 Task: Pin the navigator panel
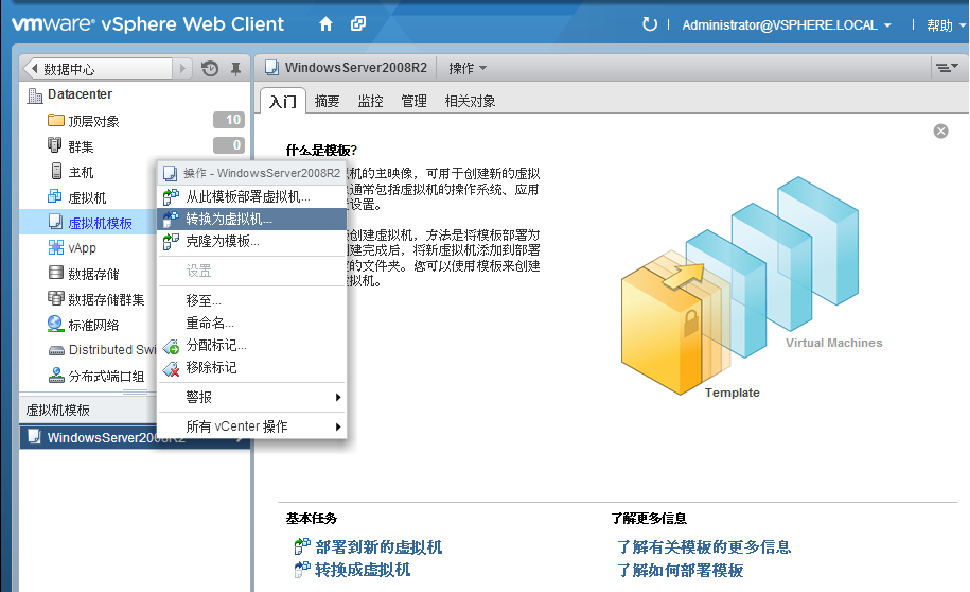click(236, 69)
